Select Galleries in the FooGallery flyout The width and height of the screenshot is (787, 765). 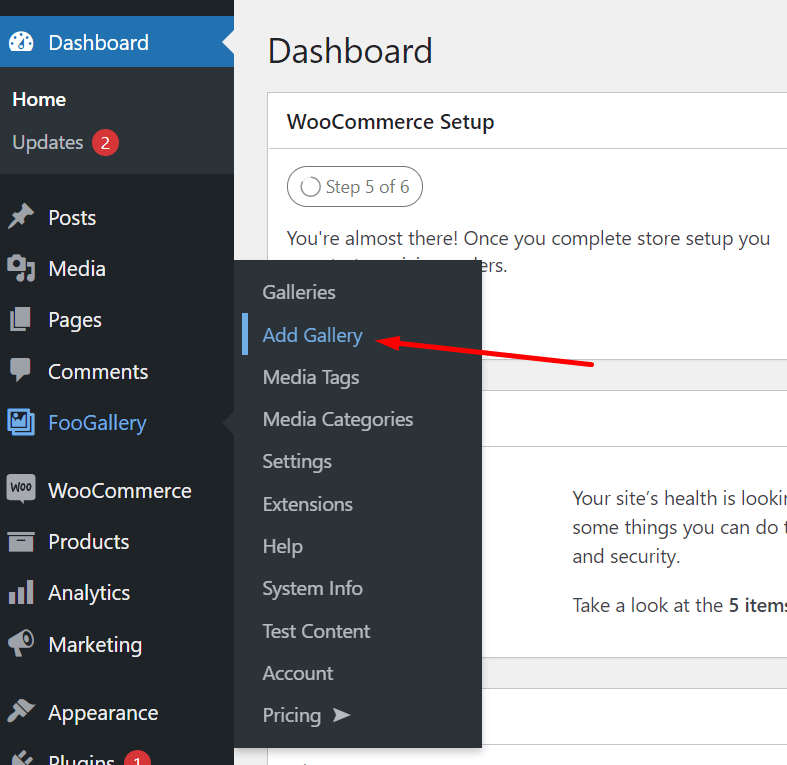tap(299, 292)
